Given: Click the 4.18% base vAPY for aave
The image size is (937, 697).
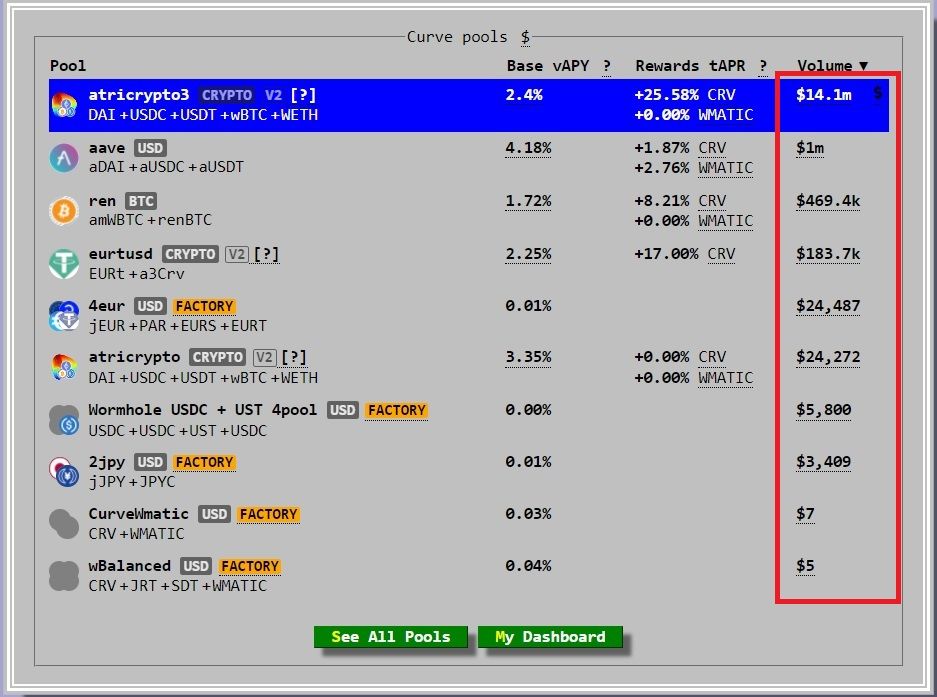Looking at the screenshot, I should [528, 148].
